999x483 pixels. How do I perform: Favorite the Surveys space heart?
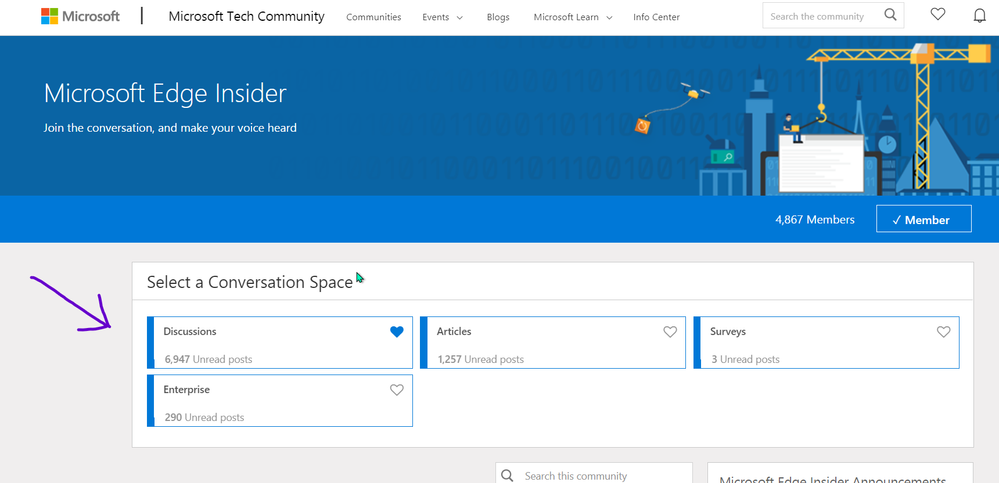944,331
